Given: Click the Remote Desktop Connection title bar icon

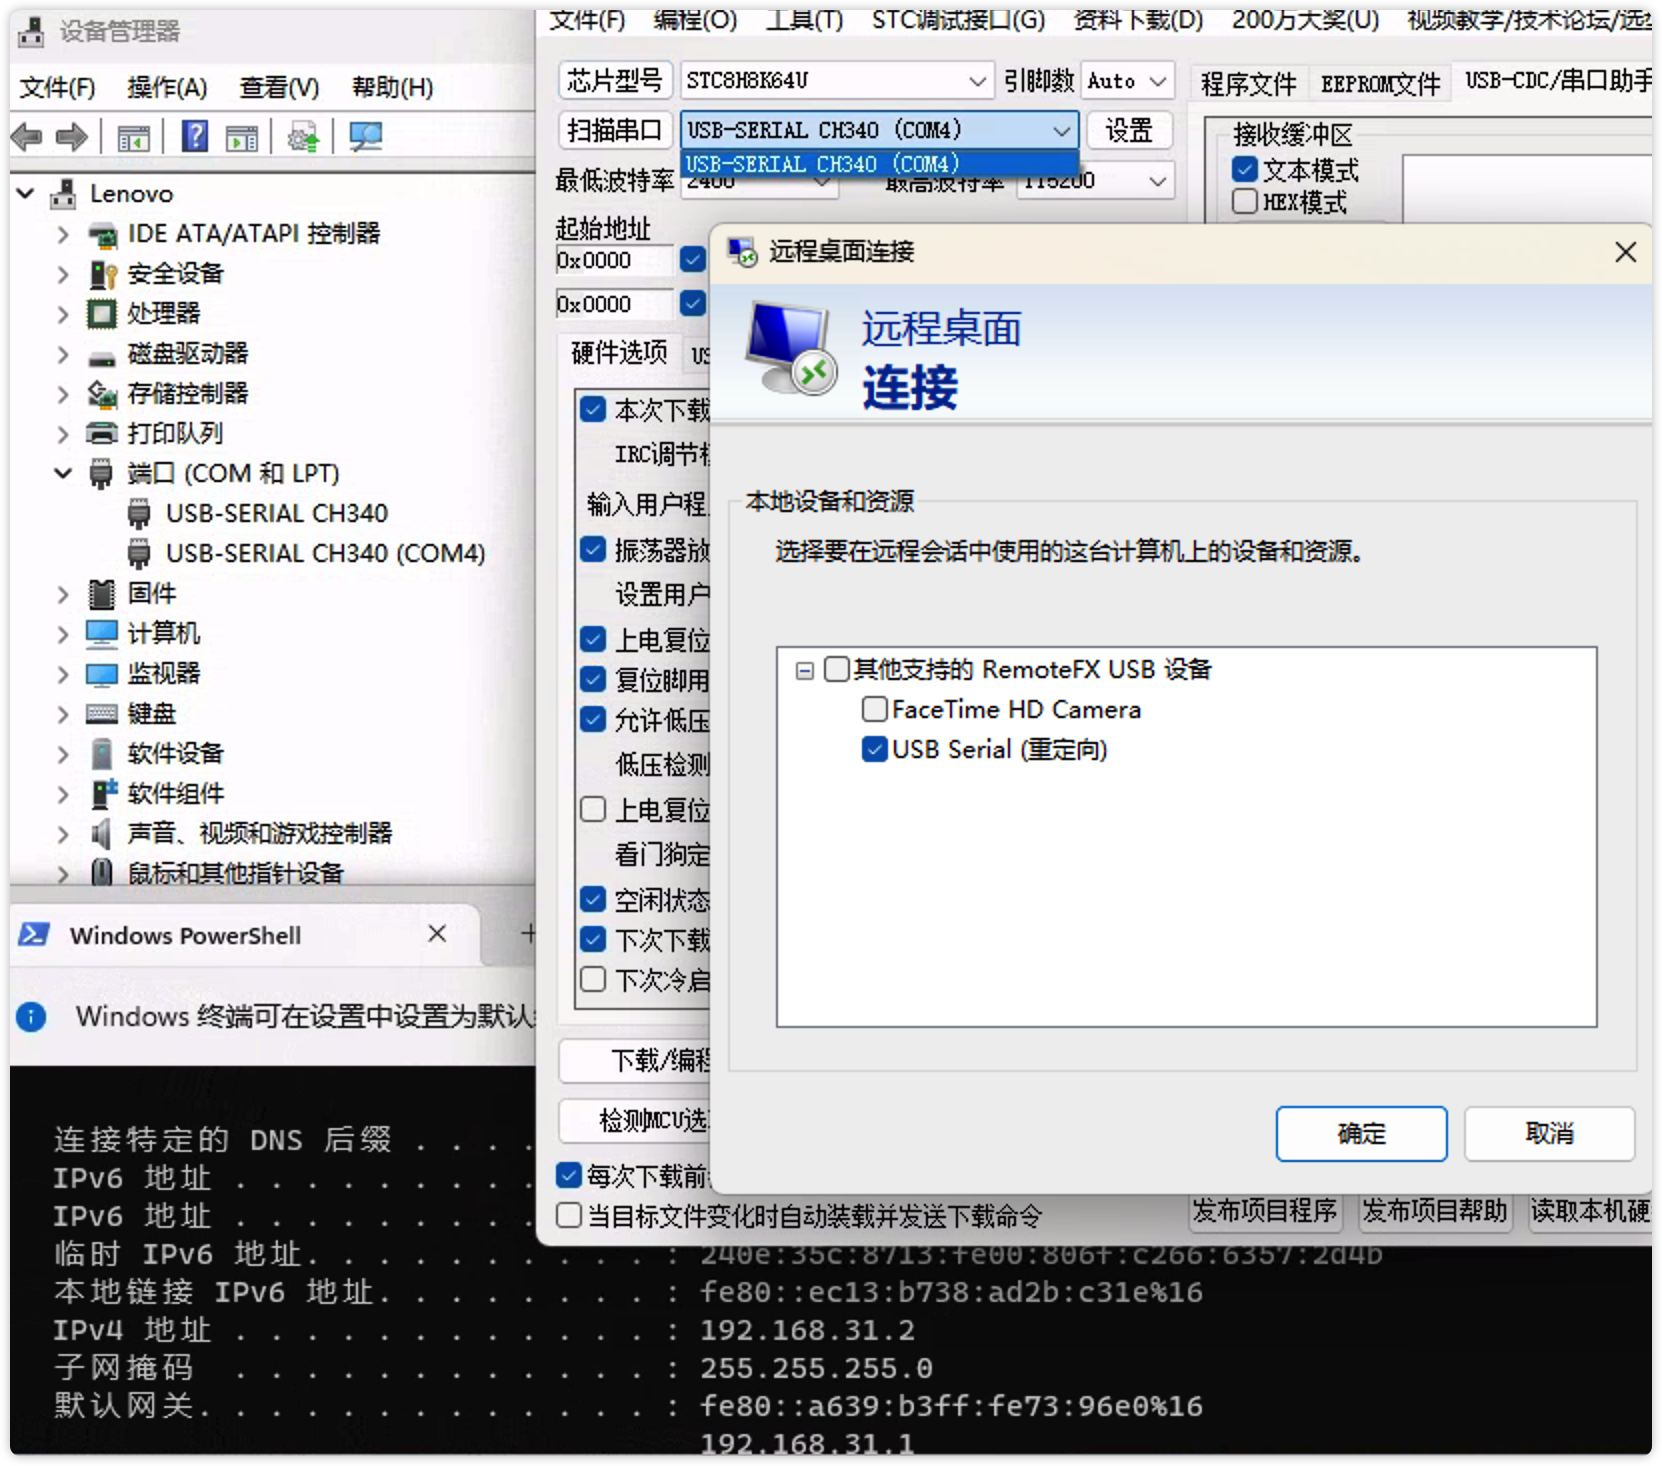Looking at the screenshot, I should 742,252.
